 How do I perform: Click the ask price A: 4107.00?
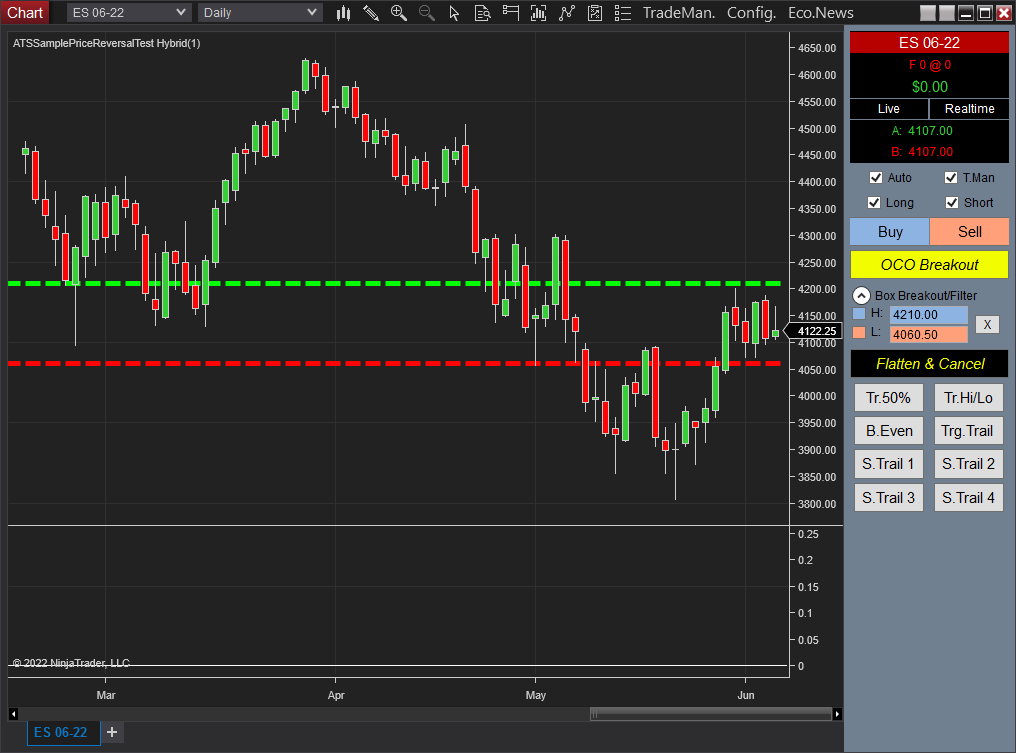click(922, 131)
